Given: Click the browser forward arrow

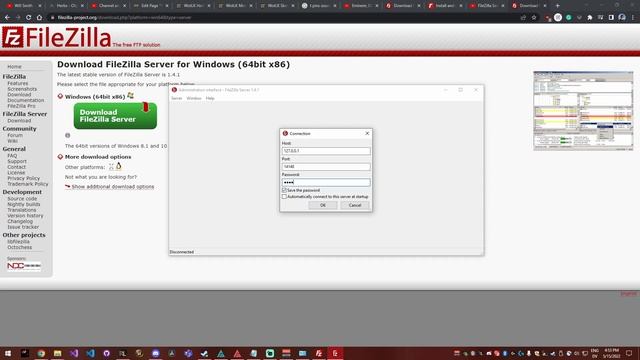Looking at the screenshot, I should point(18,18).
